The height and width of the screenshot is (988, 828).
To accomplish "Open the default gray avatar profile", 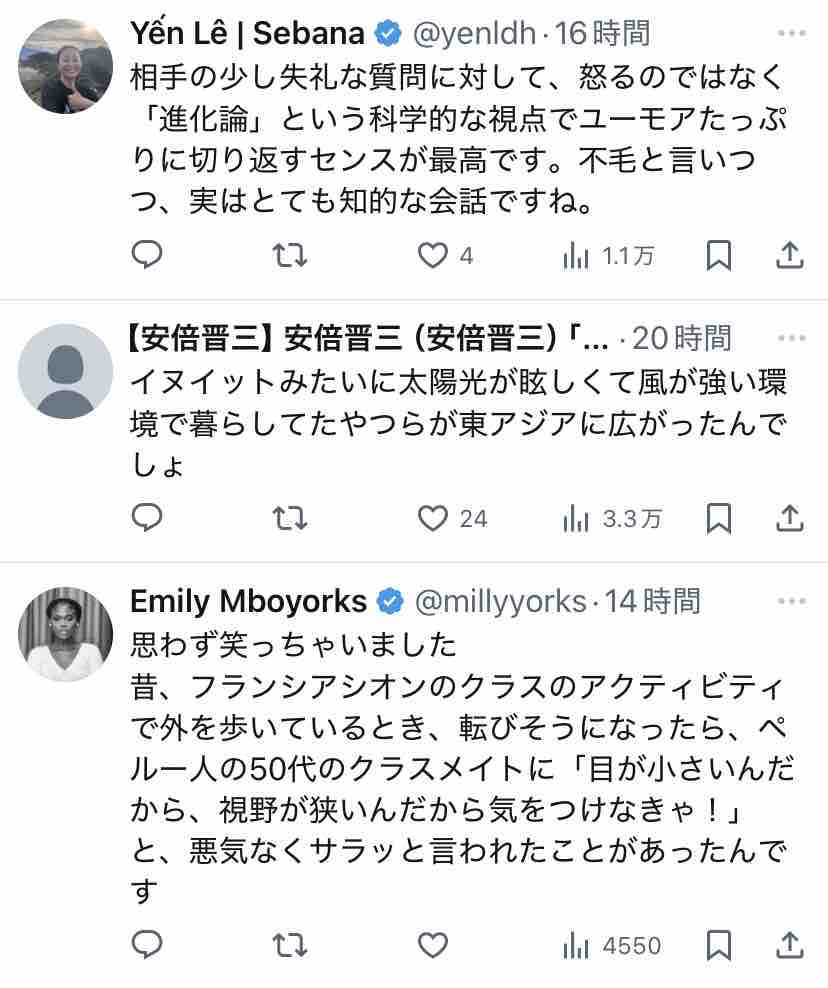I will pos(66,370).
